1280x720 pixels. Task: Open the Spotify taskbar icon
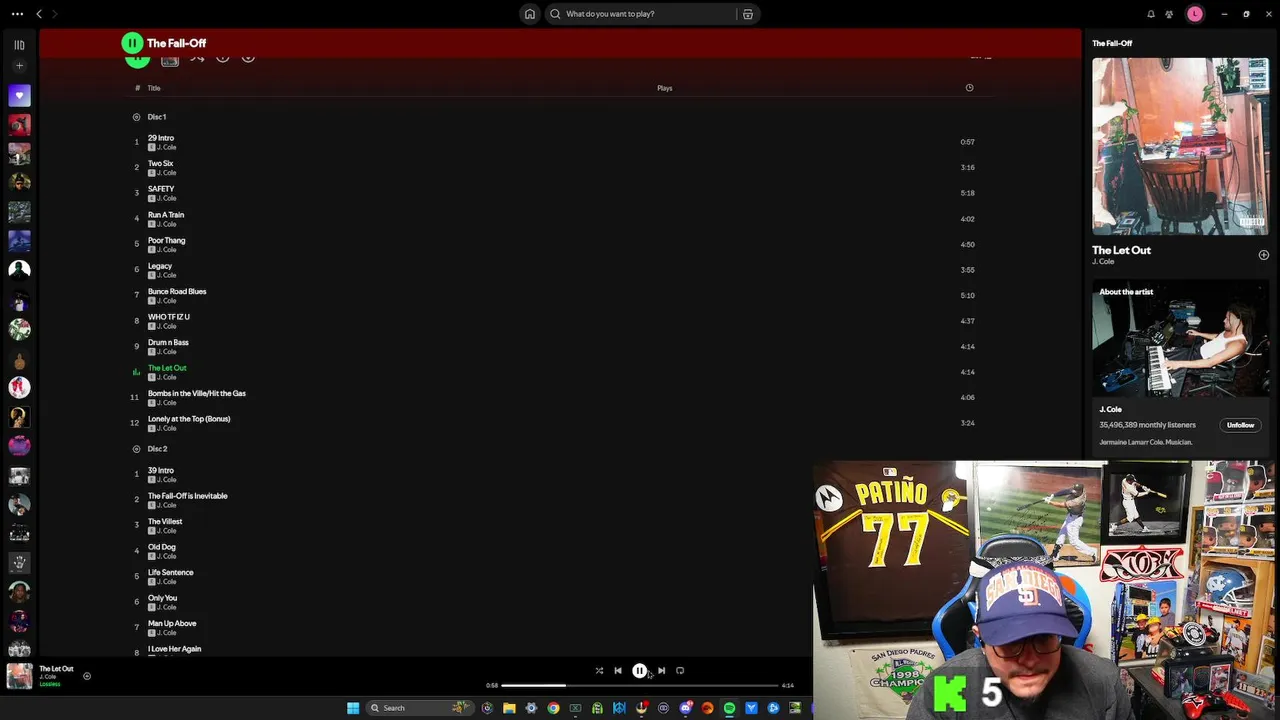(x=729, y=708)
